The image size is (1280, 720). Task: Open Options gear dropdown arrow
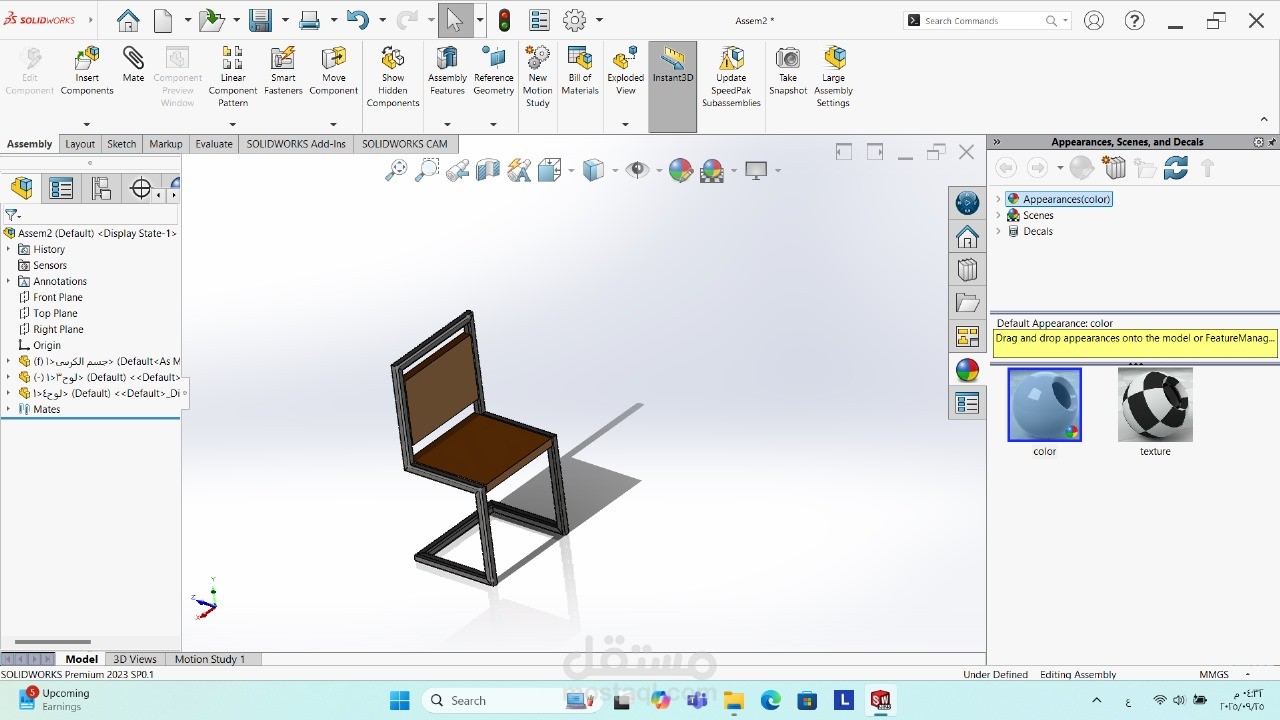click(599, 20)
